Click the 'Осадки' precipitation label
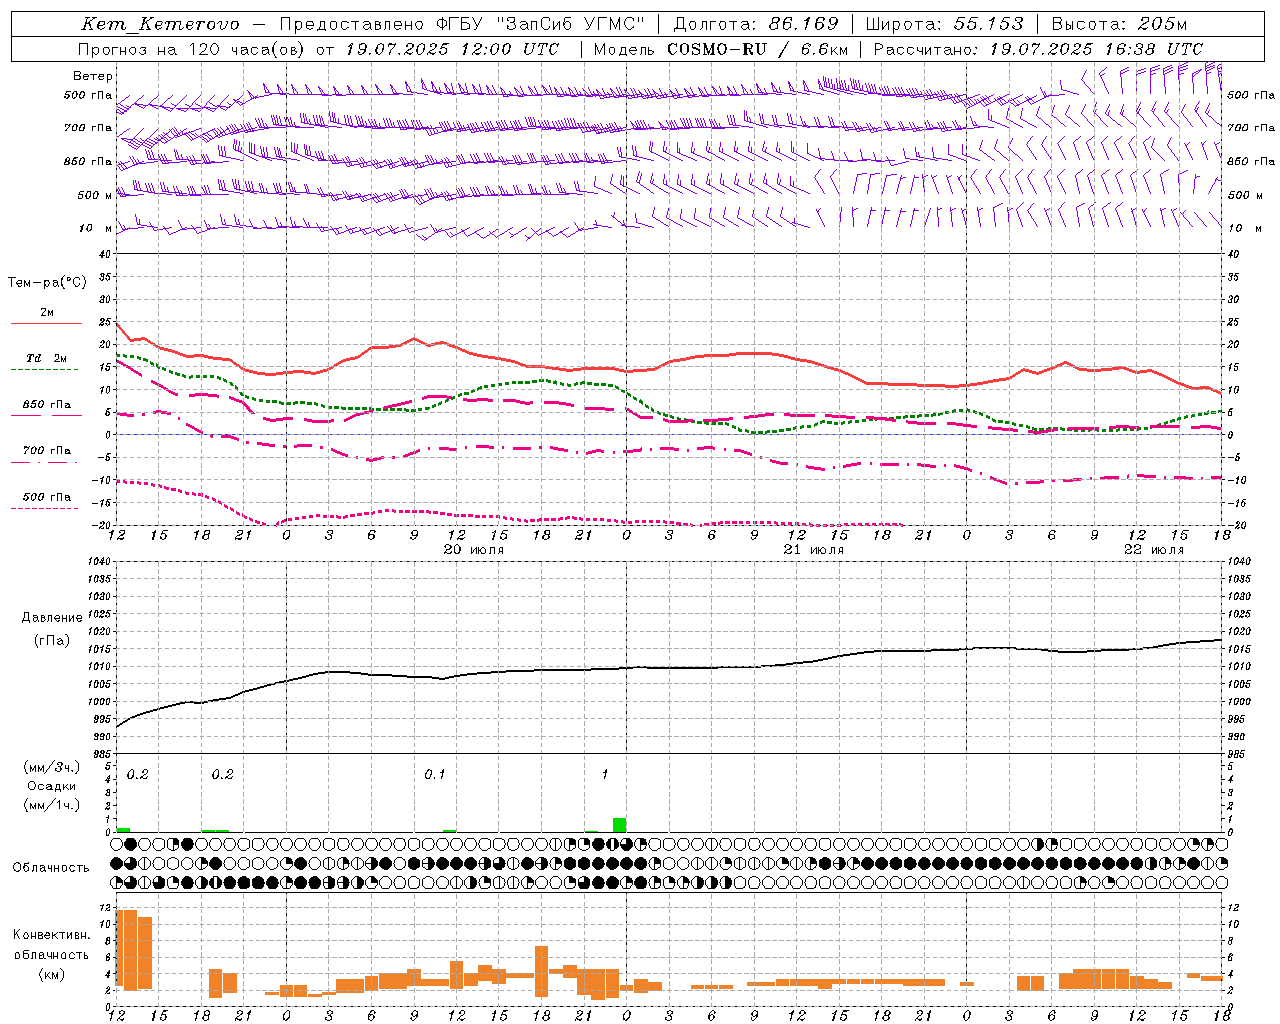The image size is (1280, 1024). [x=51, y=787]
